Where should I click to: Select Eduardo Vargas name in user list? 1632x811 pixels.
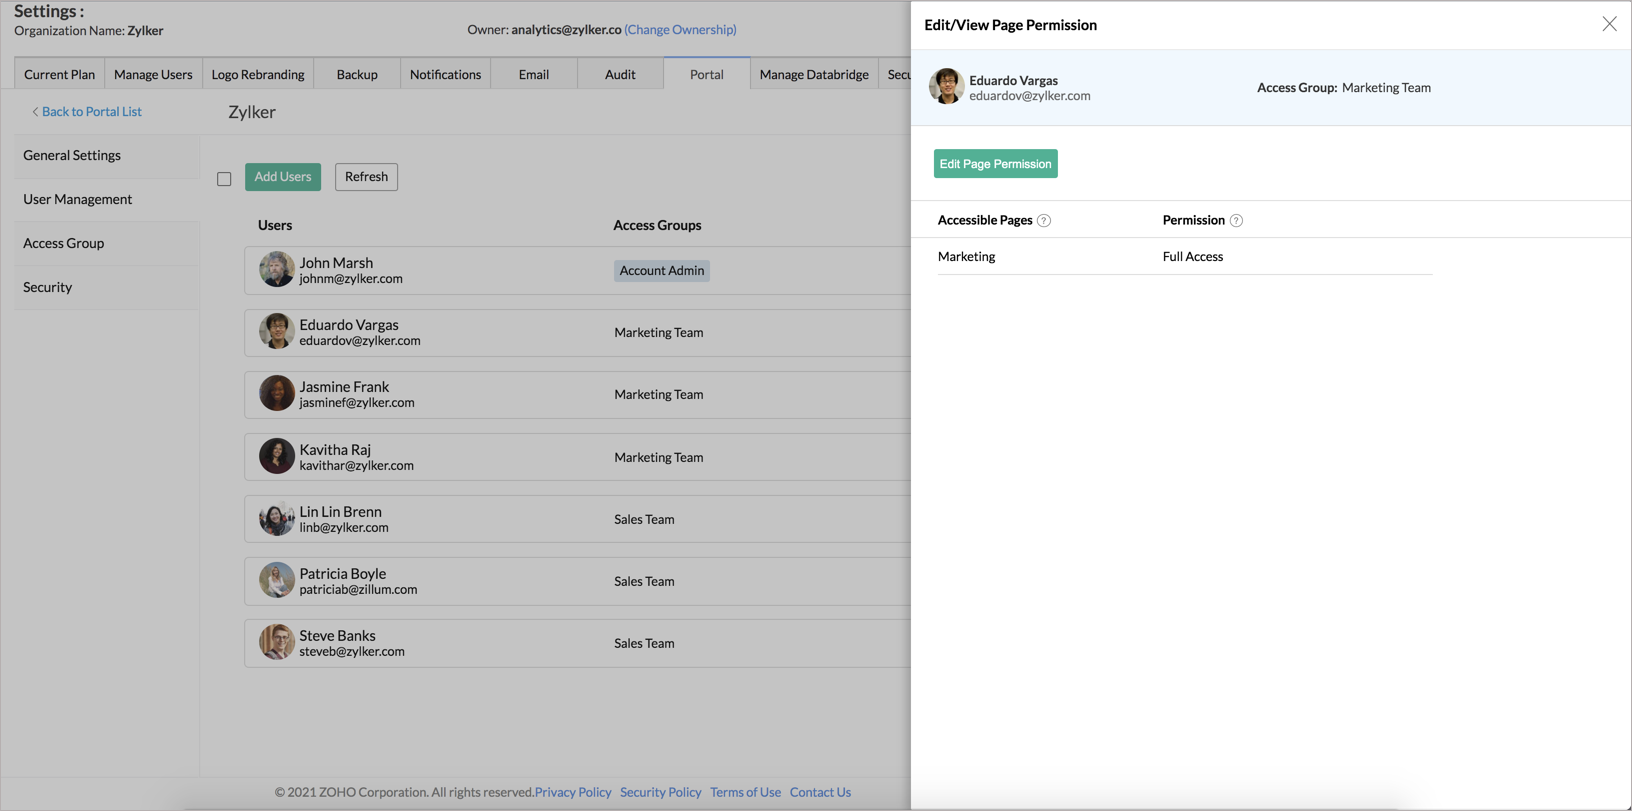[349, 325]
